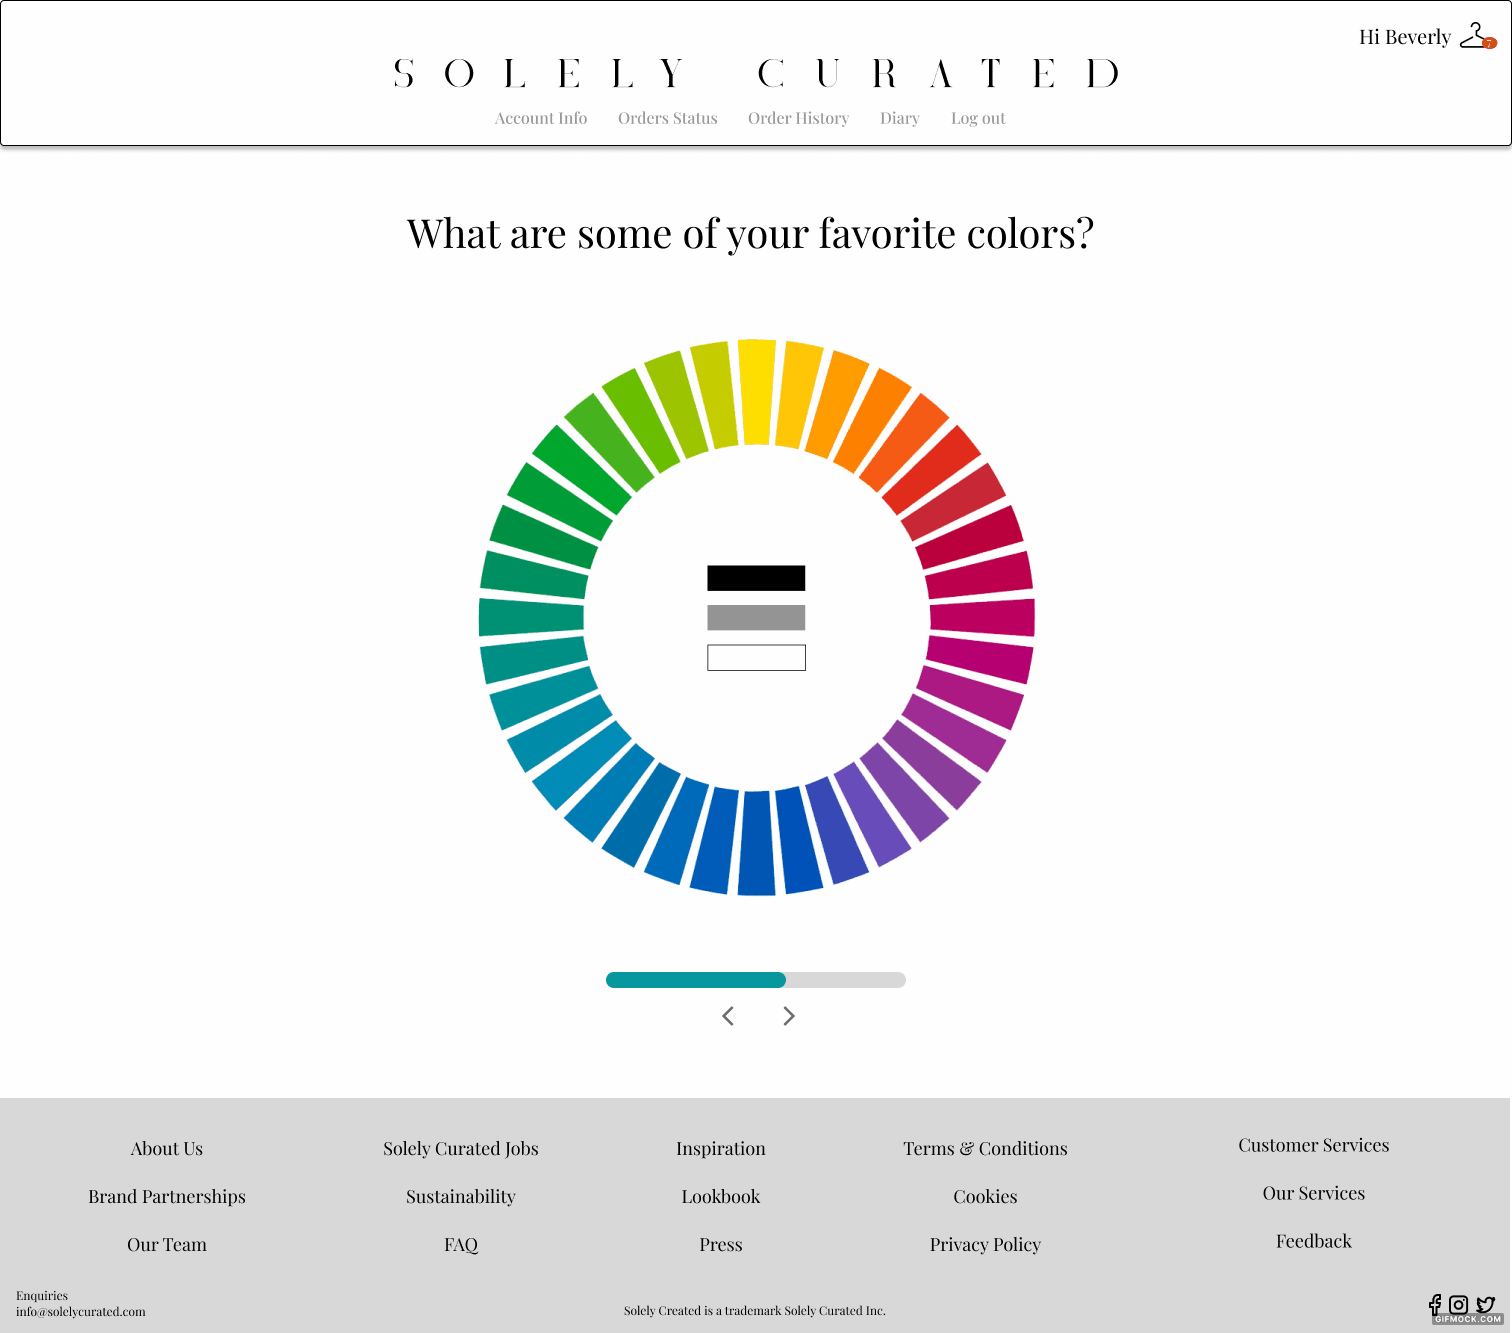
Task: Open the Diary page
Action: coord(900,118)
